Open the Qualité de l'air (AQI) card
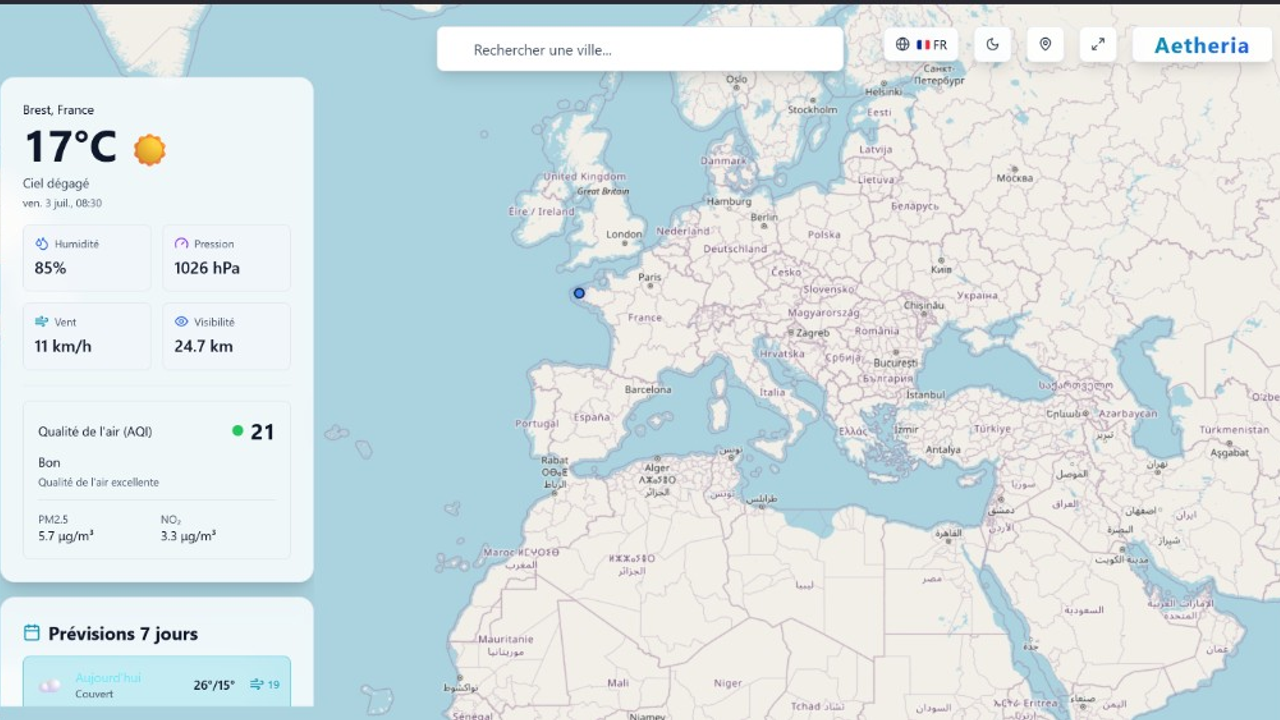Image resolution: width=1280 pixels, height=720 pixels. (x=157, y=480)
